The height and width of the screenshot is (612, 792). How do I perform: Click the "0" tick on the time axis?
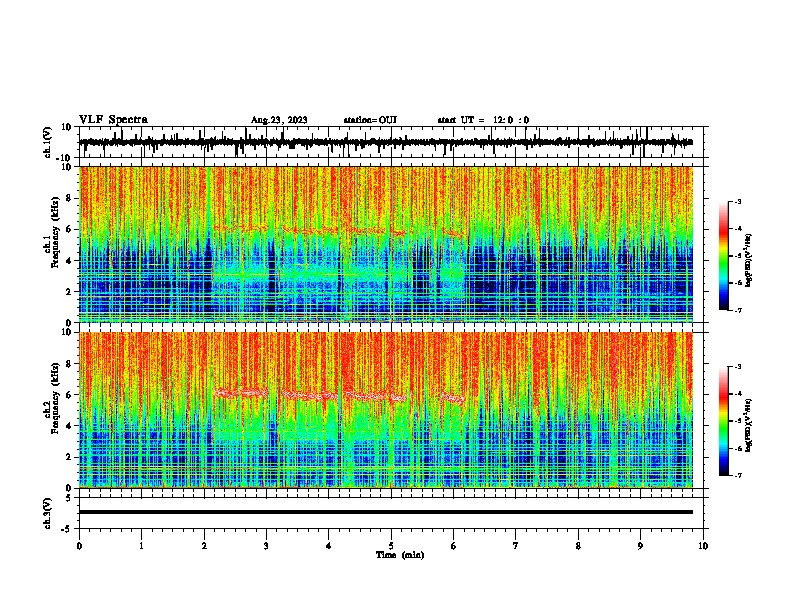tap(79, 546)
